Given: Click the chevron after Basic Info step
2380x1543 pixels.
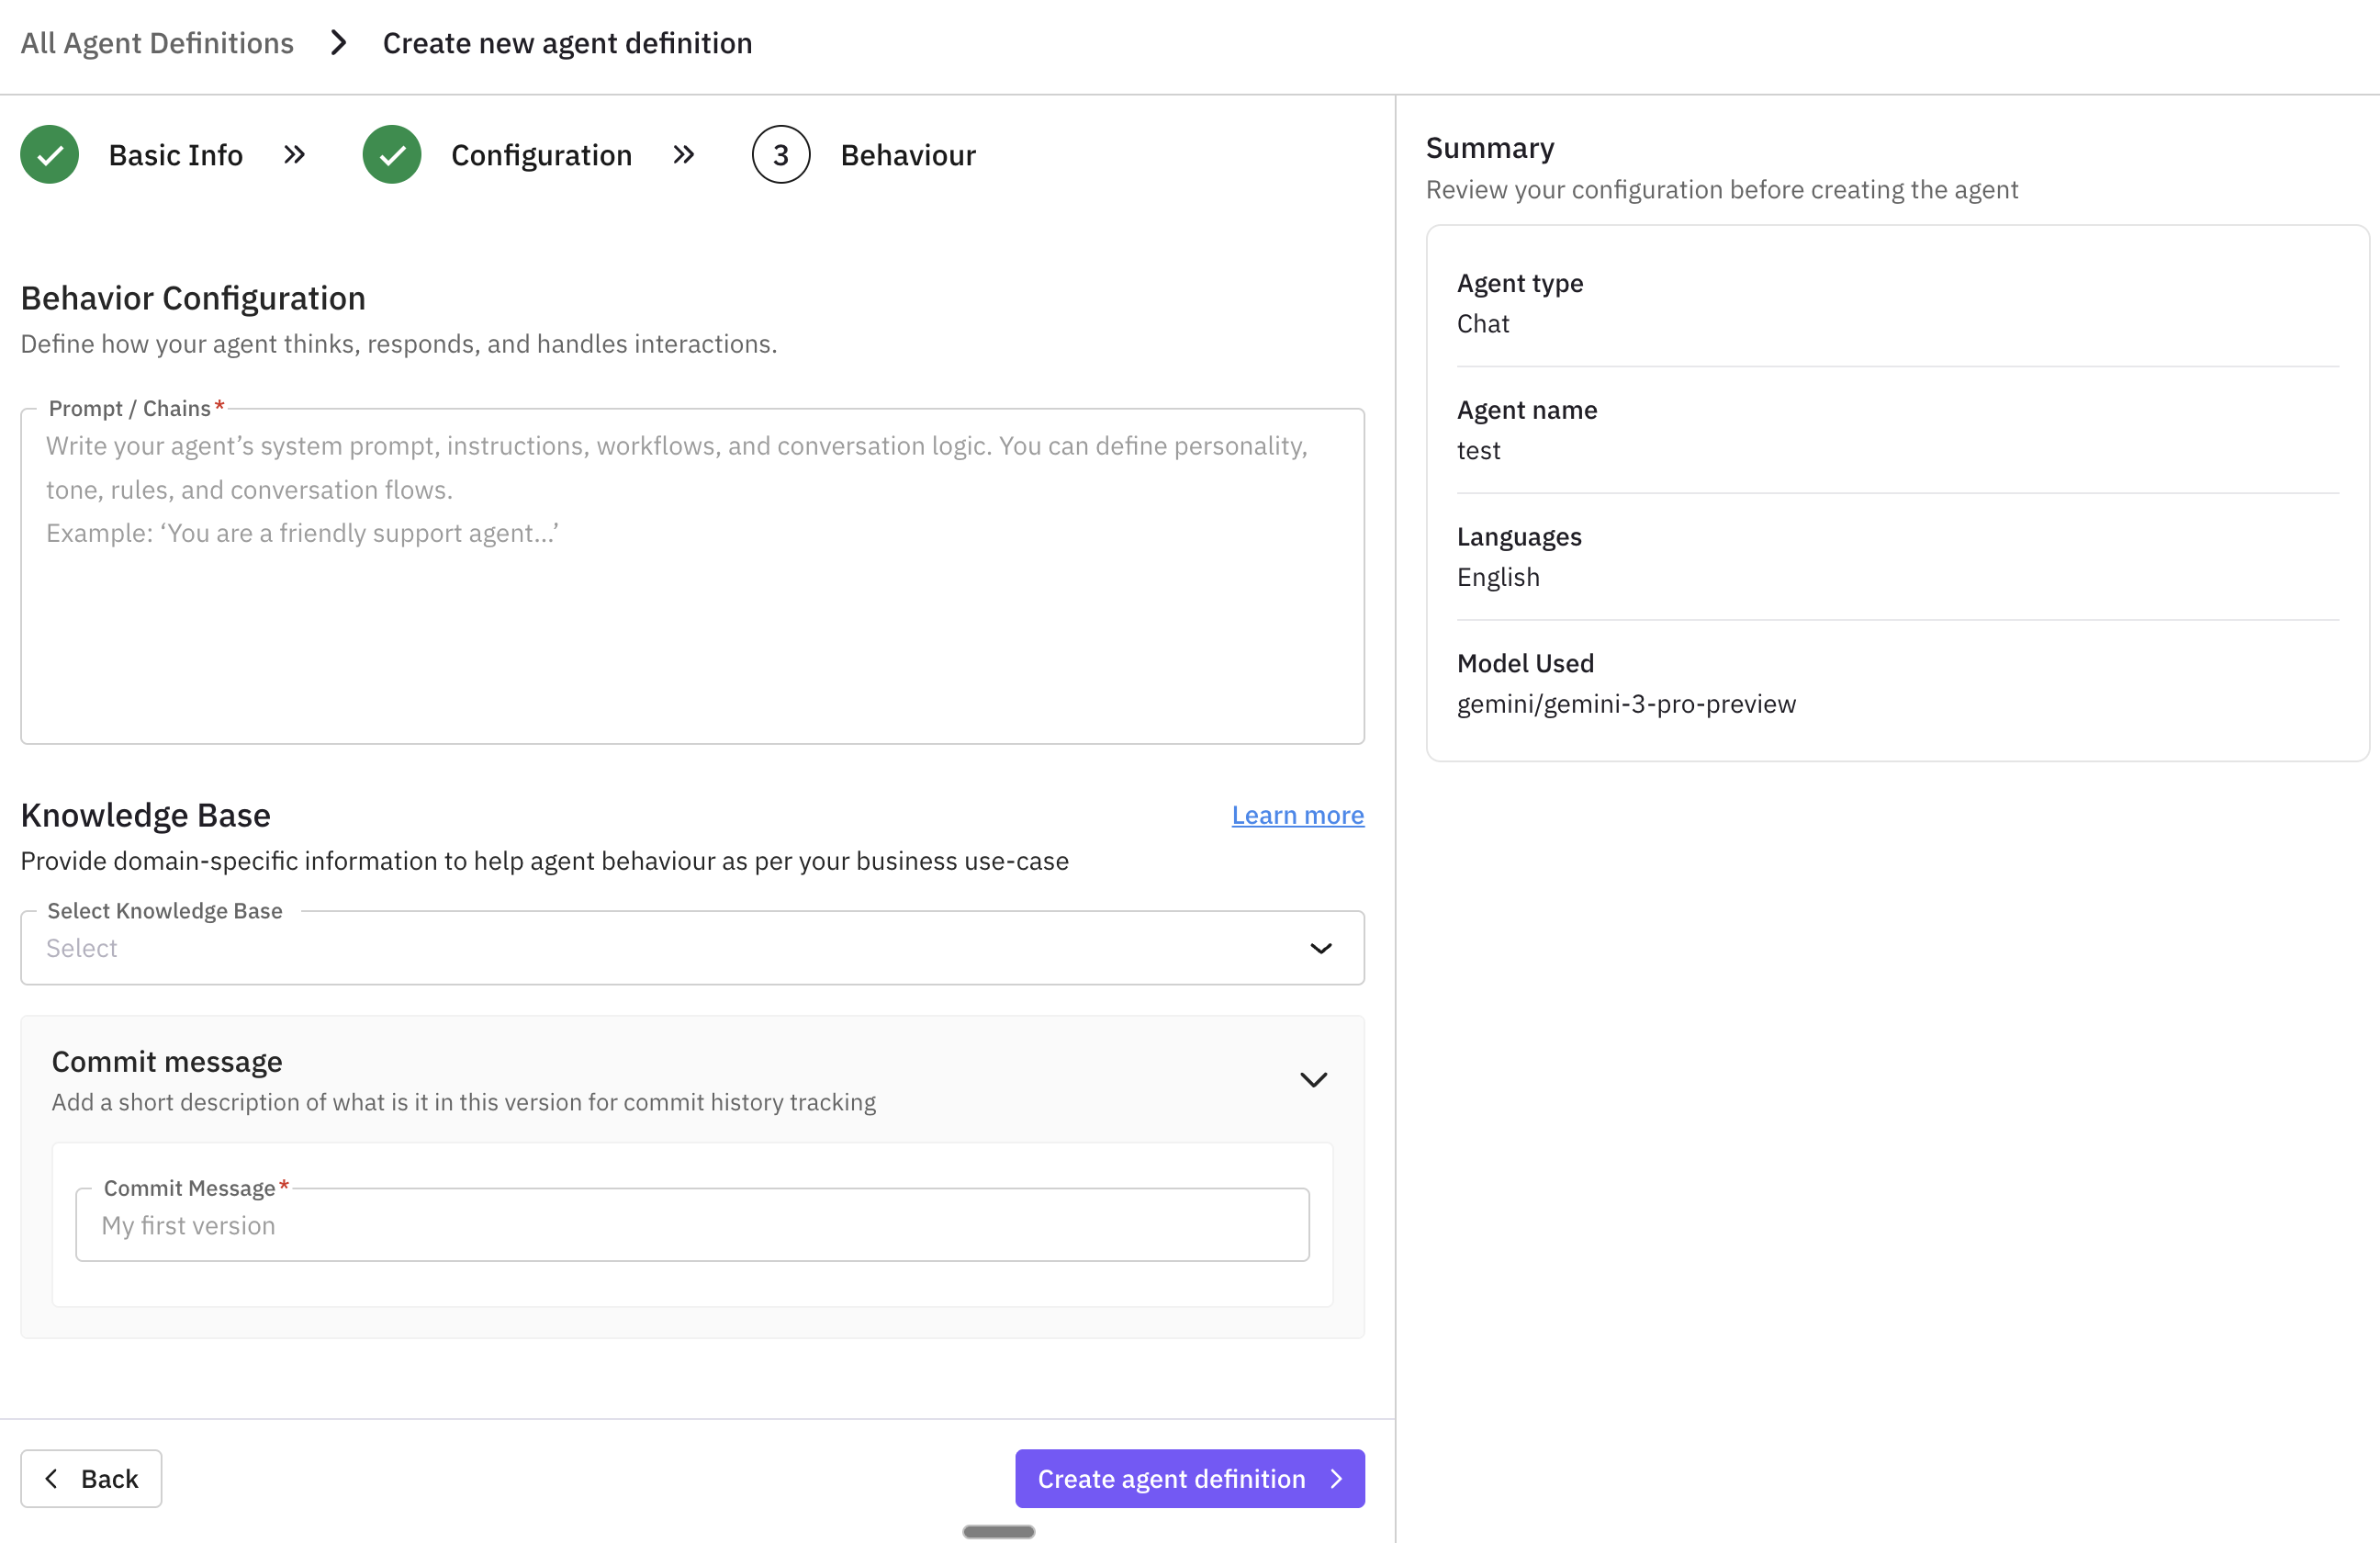Looking at the screenshot, I should pos(295,154).
